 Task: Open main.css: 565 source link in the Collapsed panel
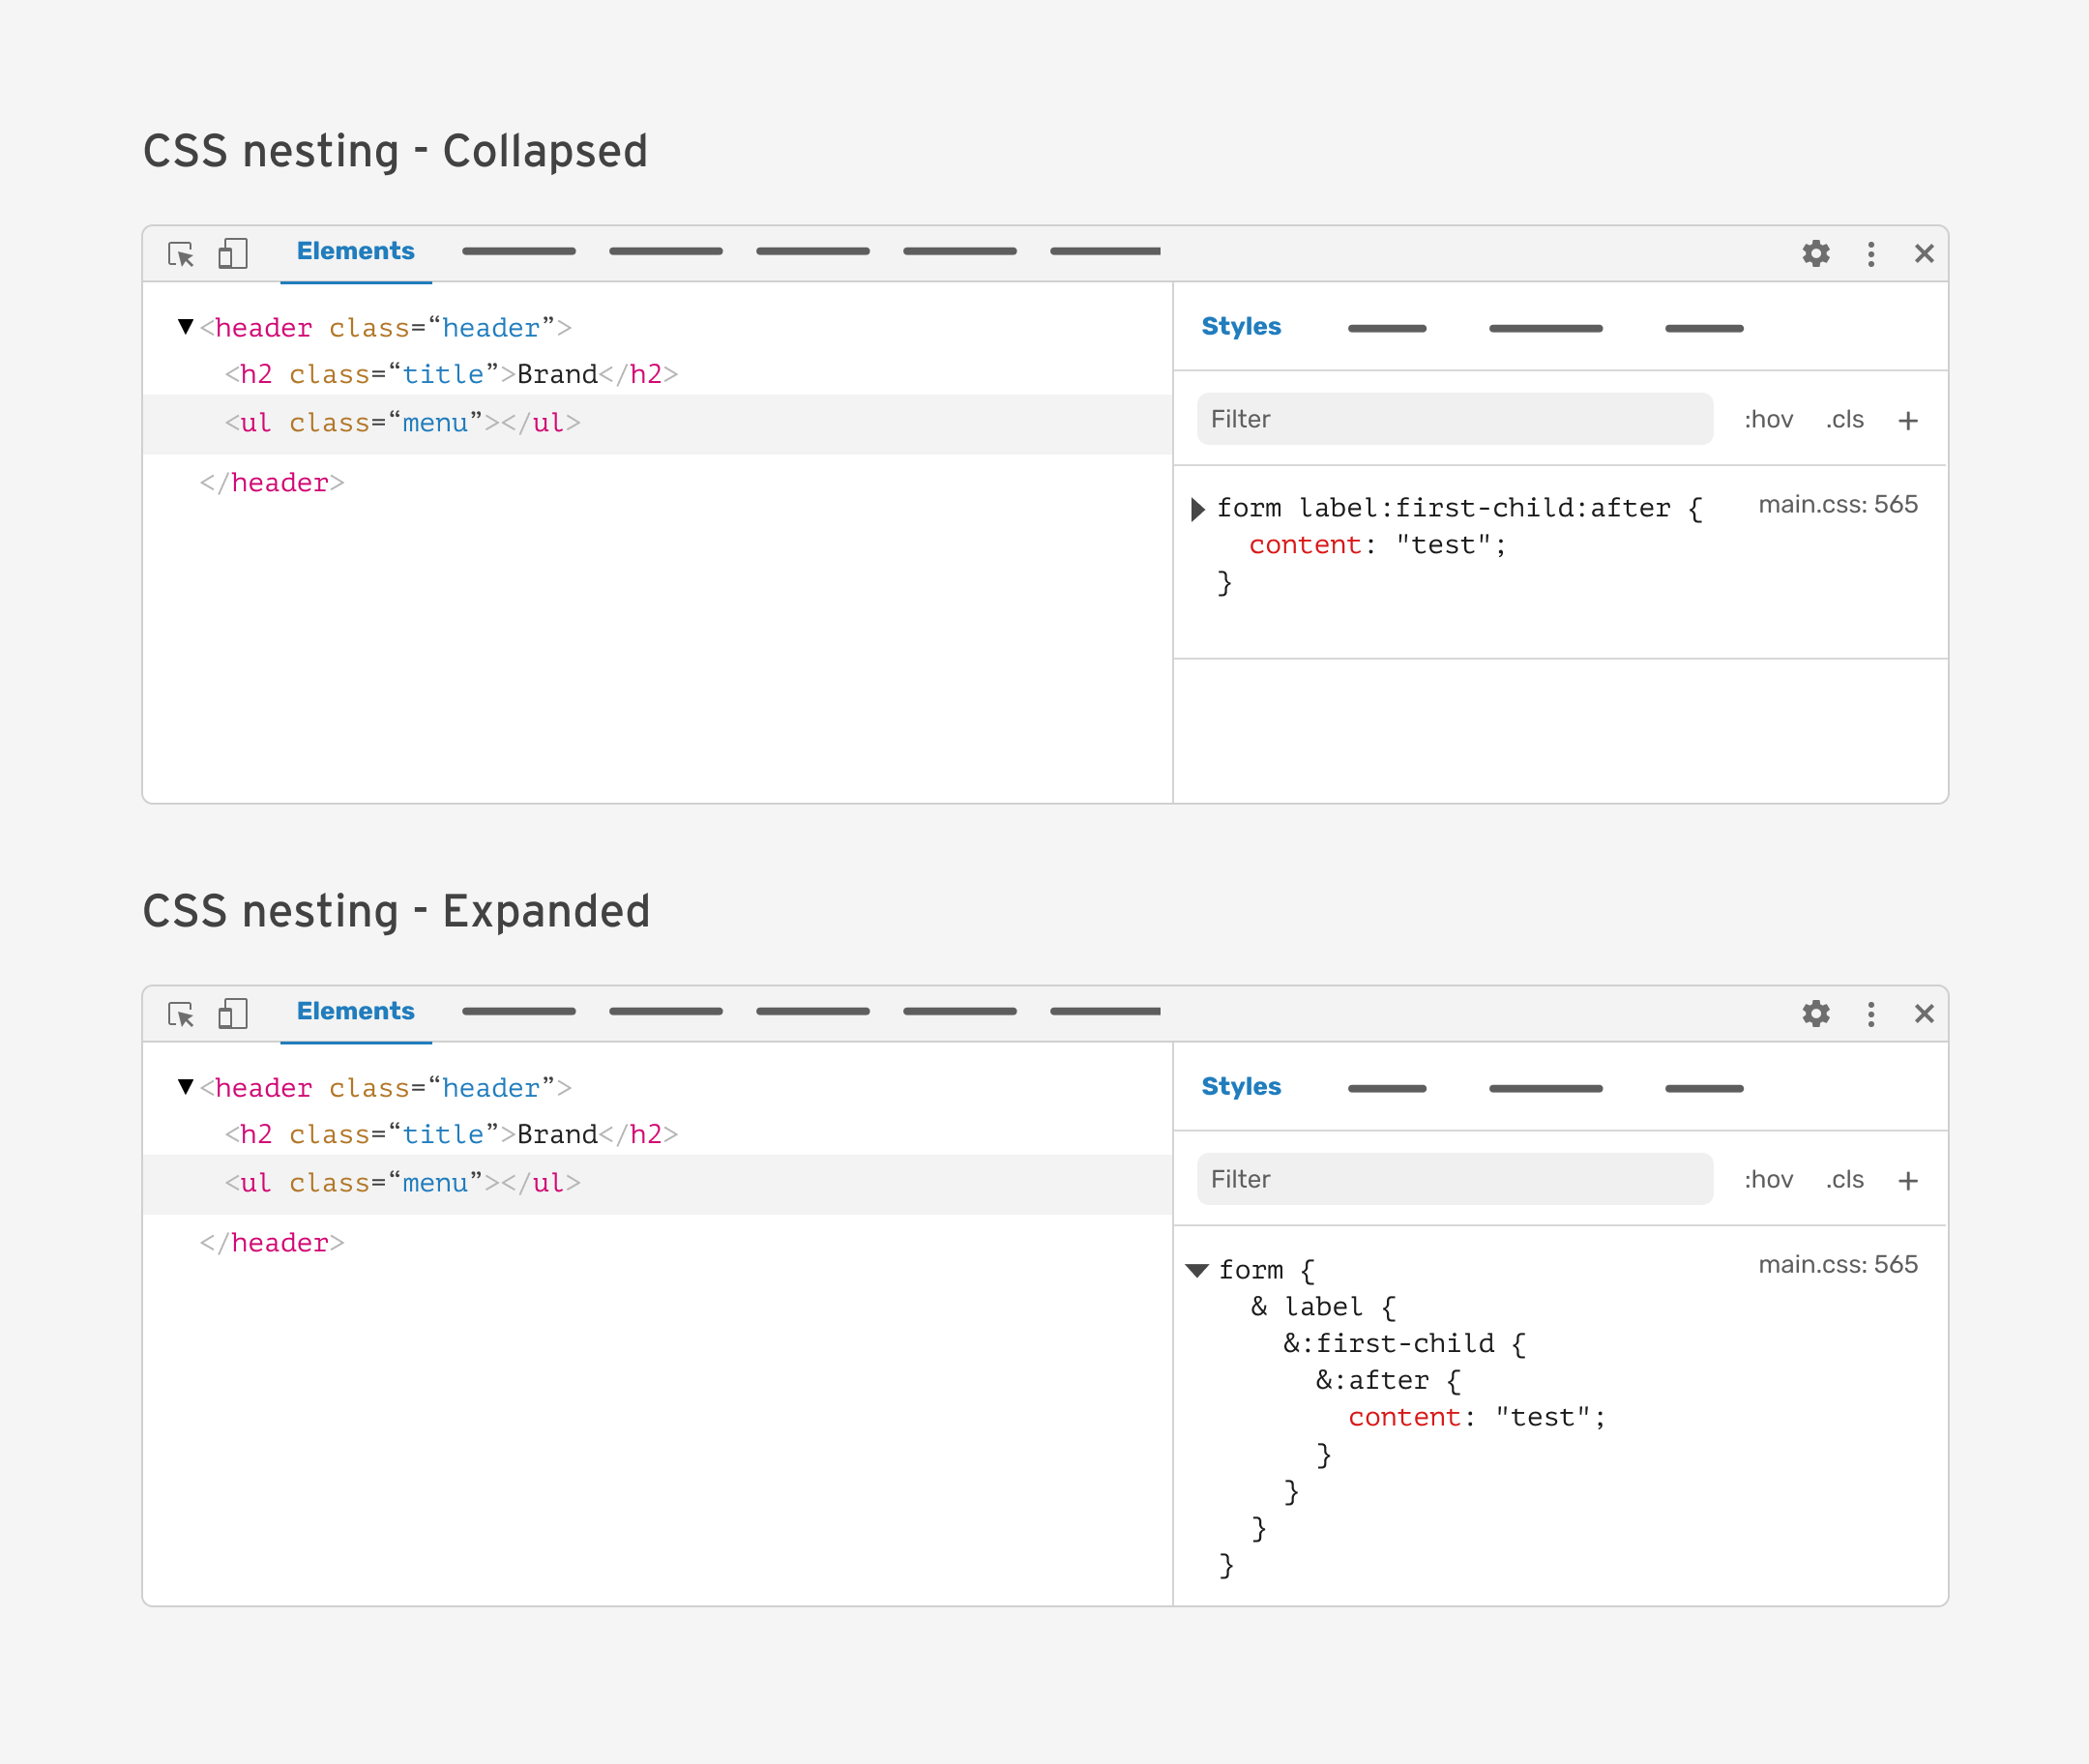(x=1837, y=505)
